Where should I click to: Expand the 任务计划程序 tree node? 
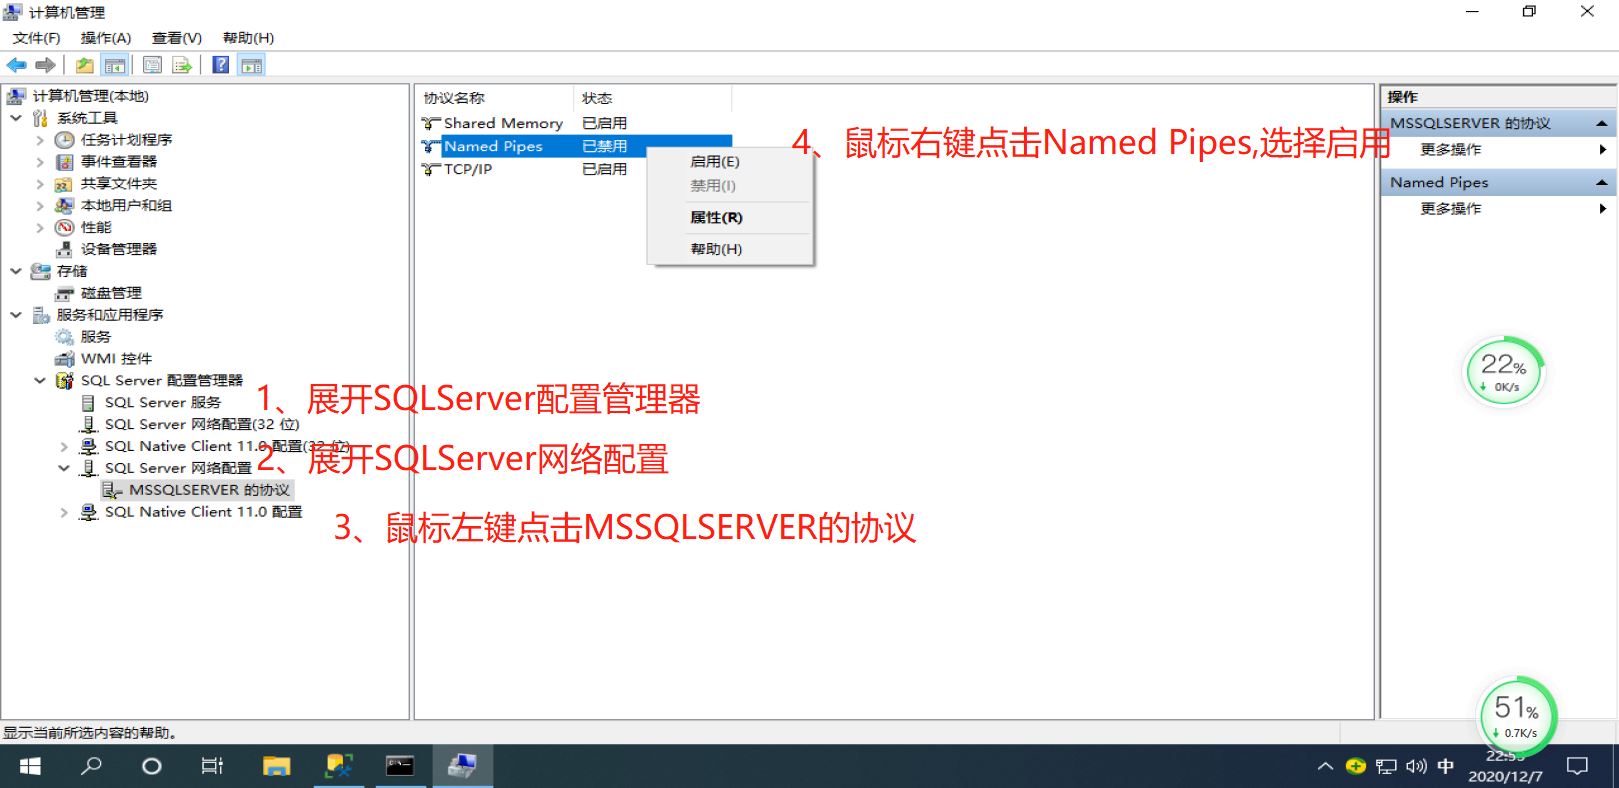[40, 140]
